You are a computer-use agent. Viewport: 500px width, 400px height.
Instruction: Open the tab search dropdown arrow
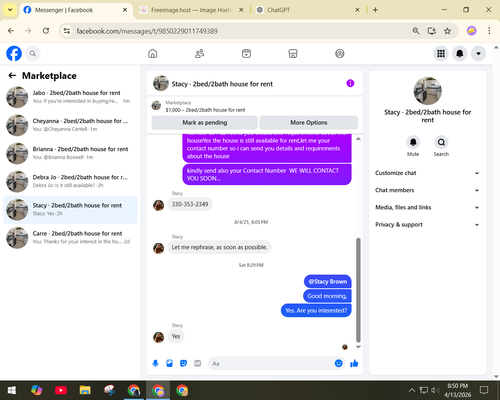10,10
